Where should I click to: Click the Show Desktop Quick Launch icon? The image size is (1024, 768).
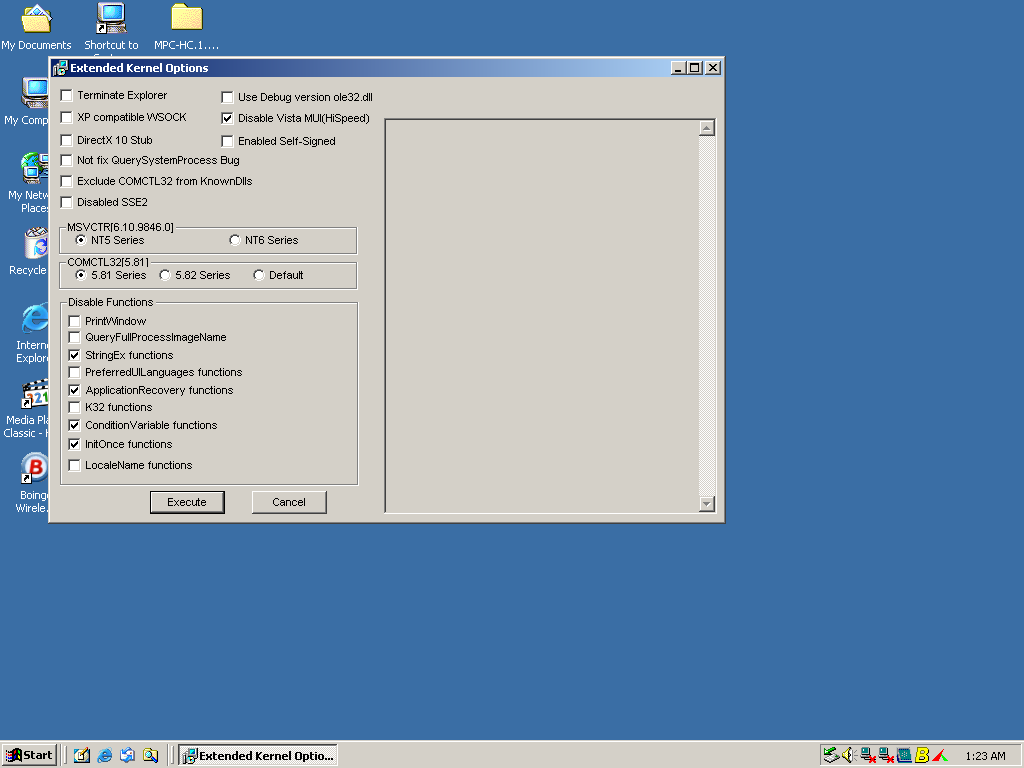(82, 755)
